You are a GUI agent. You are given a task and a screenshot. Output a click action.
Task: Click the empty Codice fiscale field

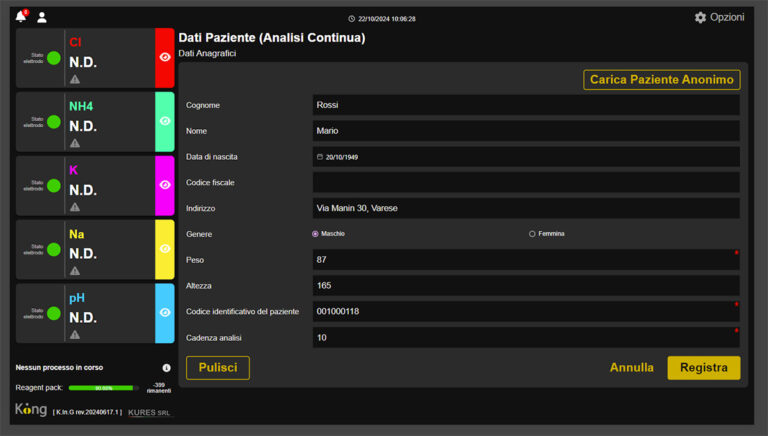click(x=526, y=183)
